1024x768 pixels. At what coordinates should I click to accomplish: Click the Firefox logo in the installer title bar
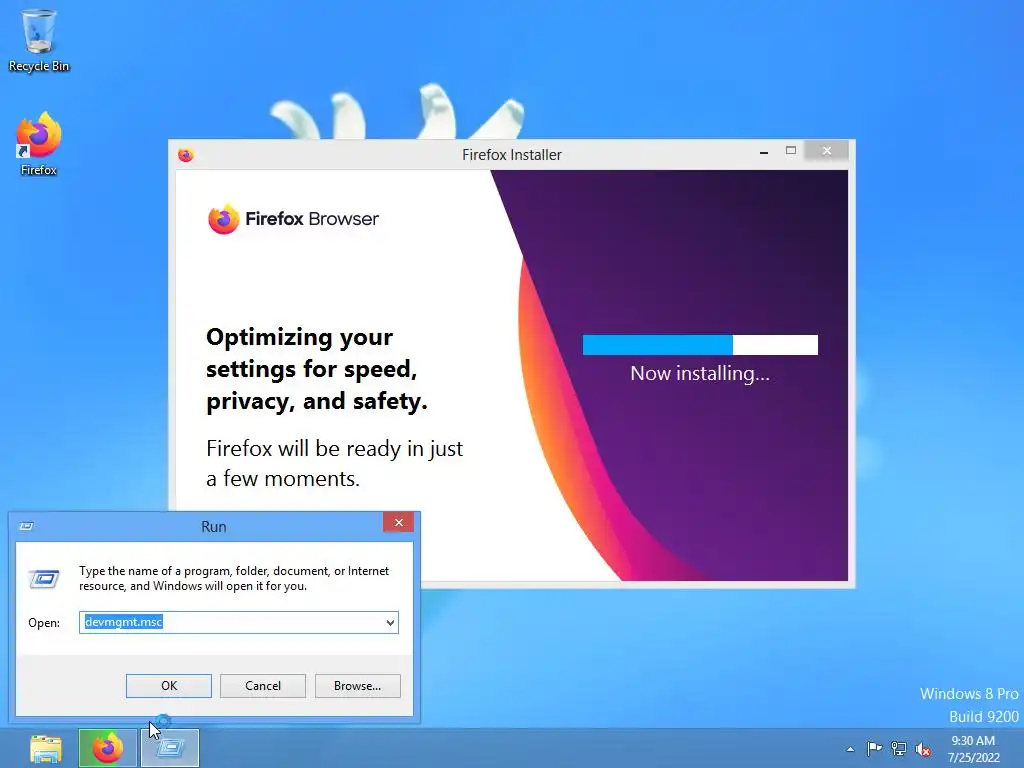(x=186, y=155)
